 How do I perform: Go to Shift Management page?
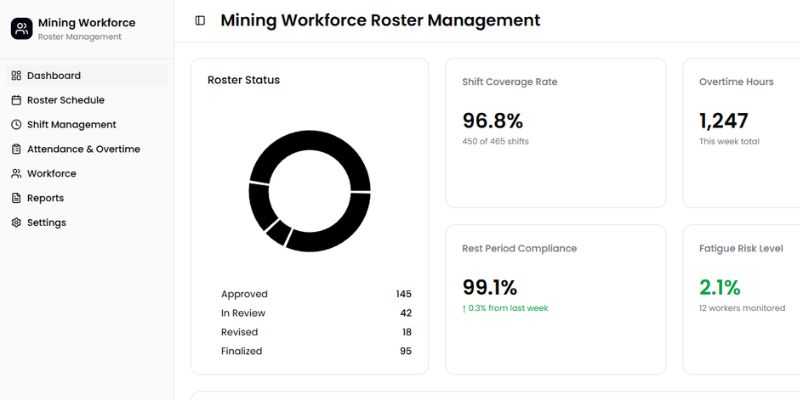coord(87,124)
